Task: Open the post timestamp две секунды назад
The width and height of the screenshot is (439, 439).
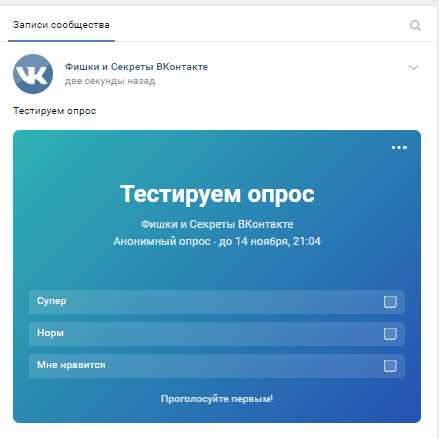Action: pyautogui.click(x=110, y=81)
